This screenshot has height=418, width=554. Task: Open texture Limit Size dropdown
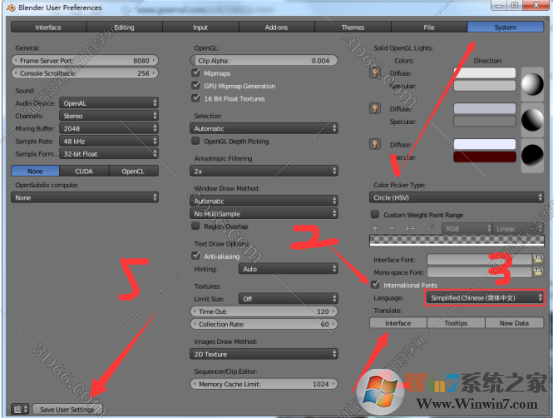288,299
